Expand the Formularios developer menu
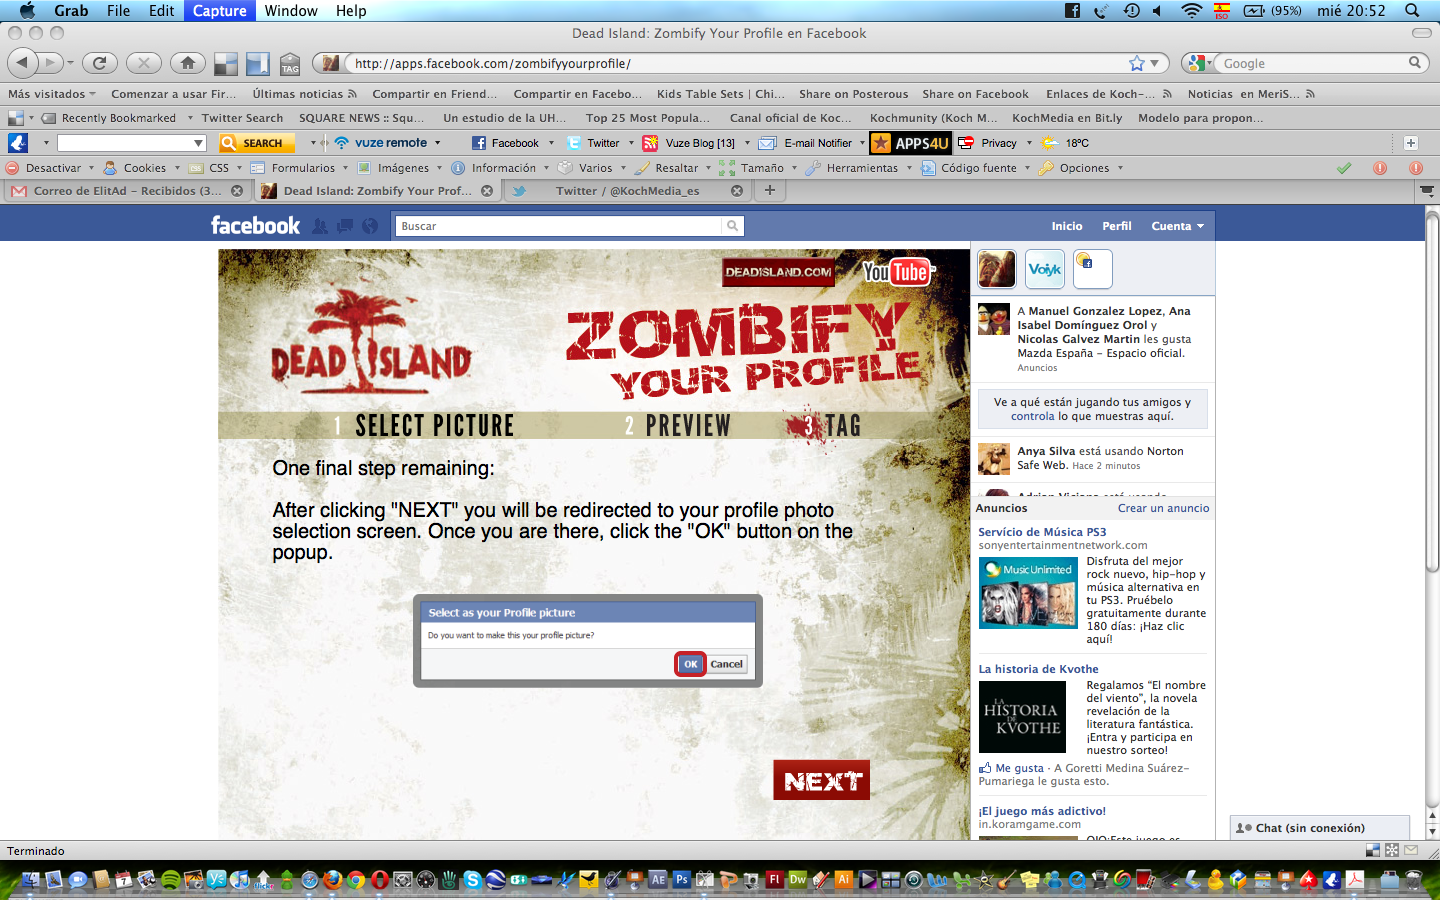This screenshot has height=900, width=1440. click(x=300, y=168)
